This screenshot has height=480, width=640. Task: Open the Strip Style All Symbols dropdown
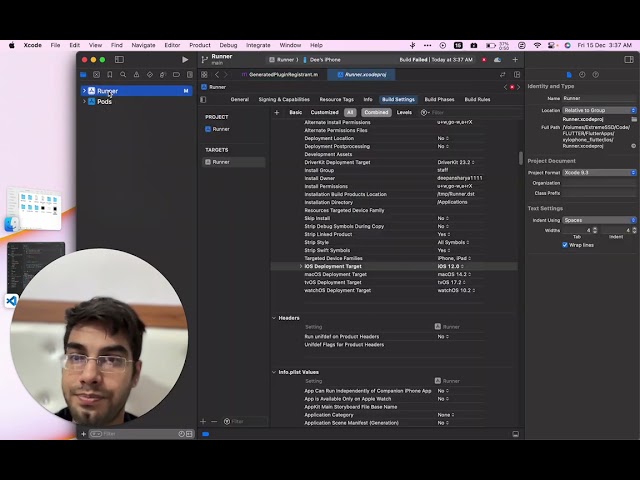tap(453, 242)
